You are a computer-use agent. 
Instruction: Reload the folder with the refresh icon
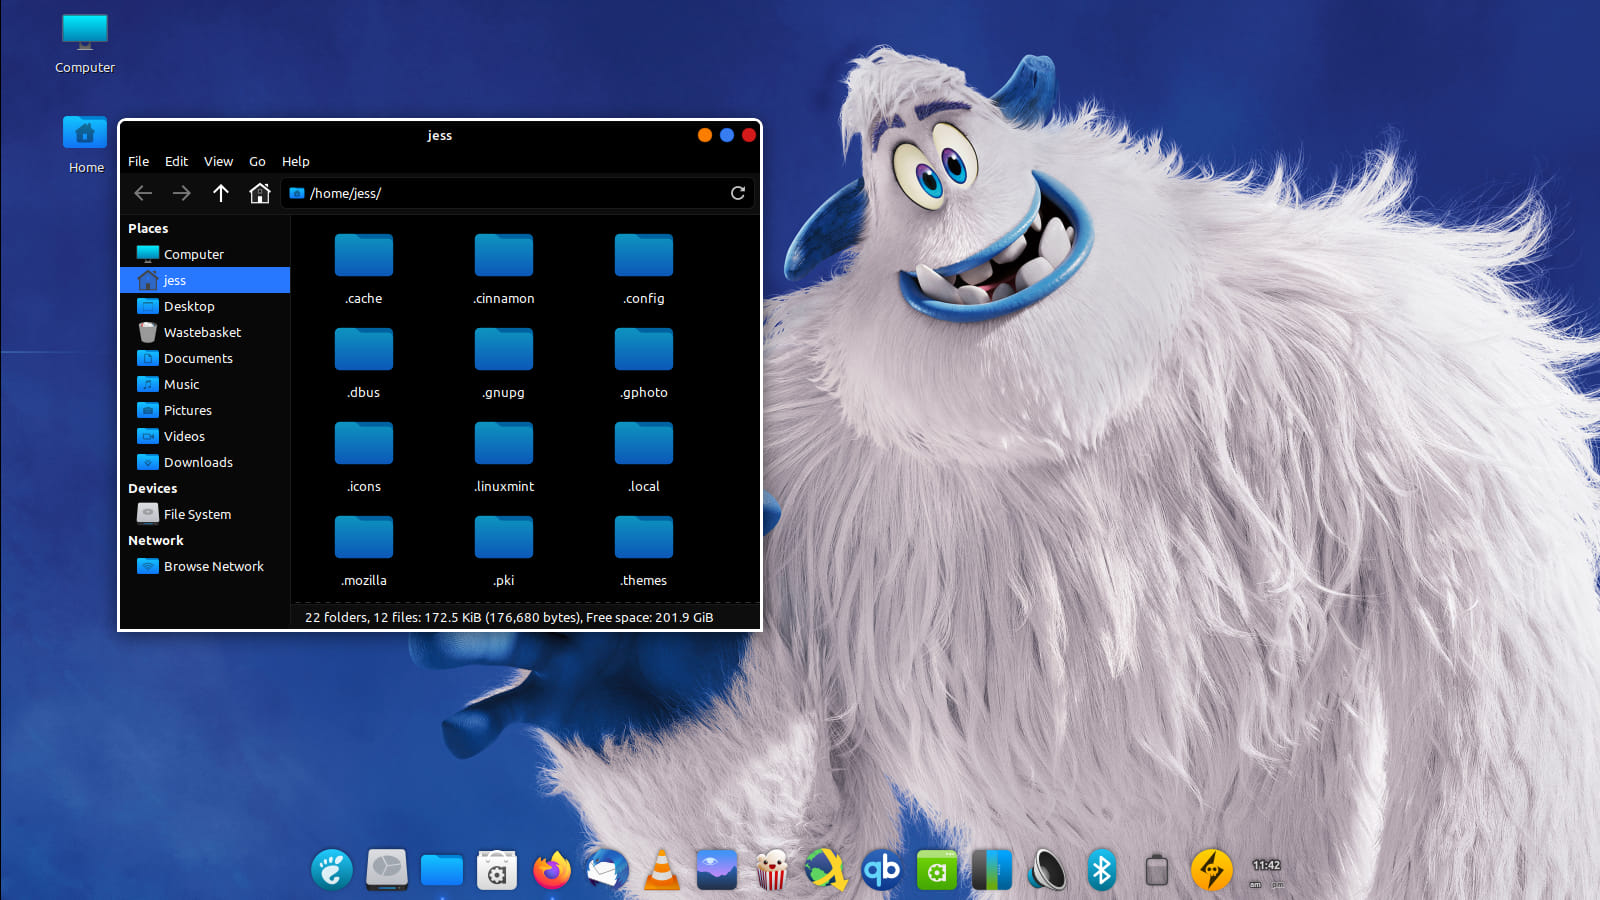coord(738,193)
